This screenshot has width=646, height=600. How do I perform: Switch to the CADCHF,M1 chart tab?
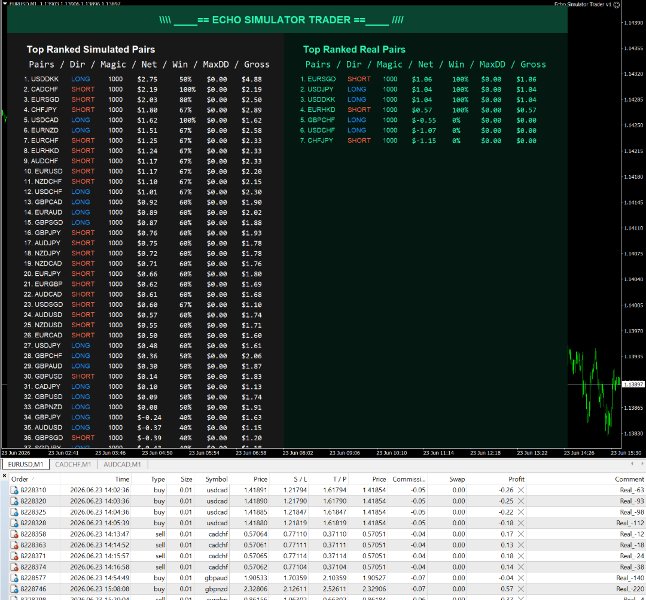coord(73,464)
